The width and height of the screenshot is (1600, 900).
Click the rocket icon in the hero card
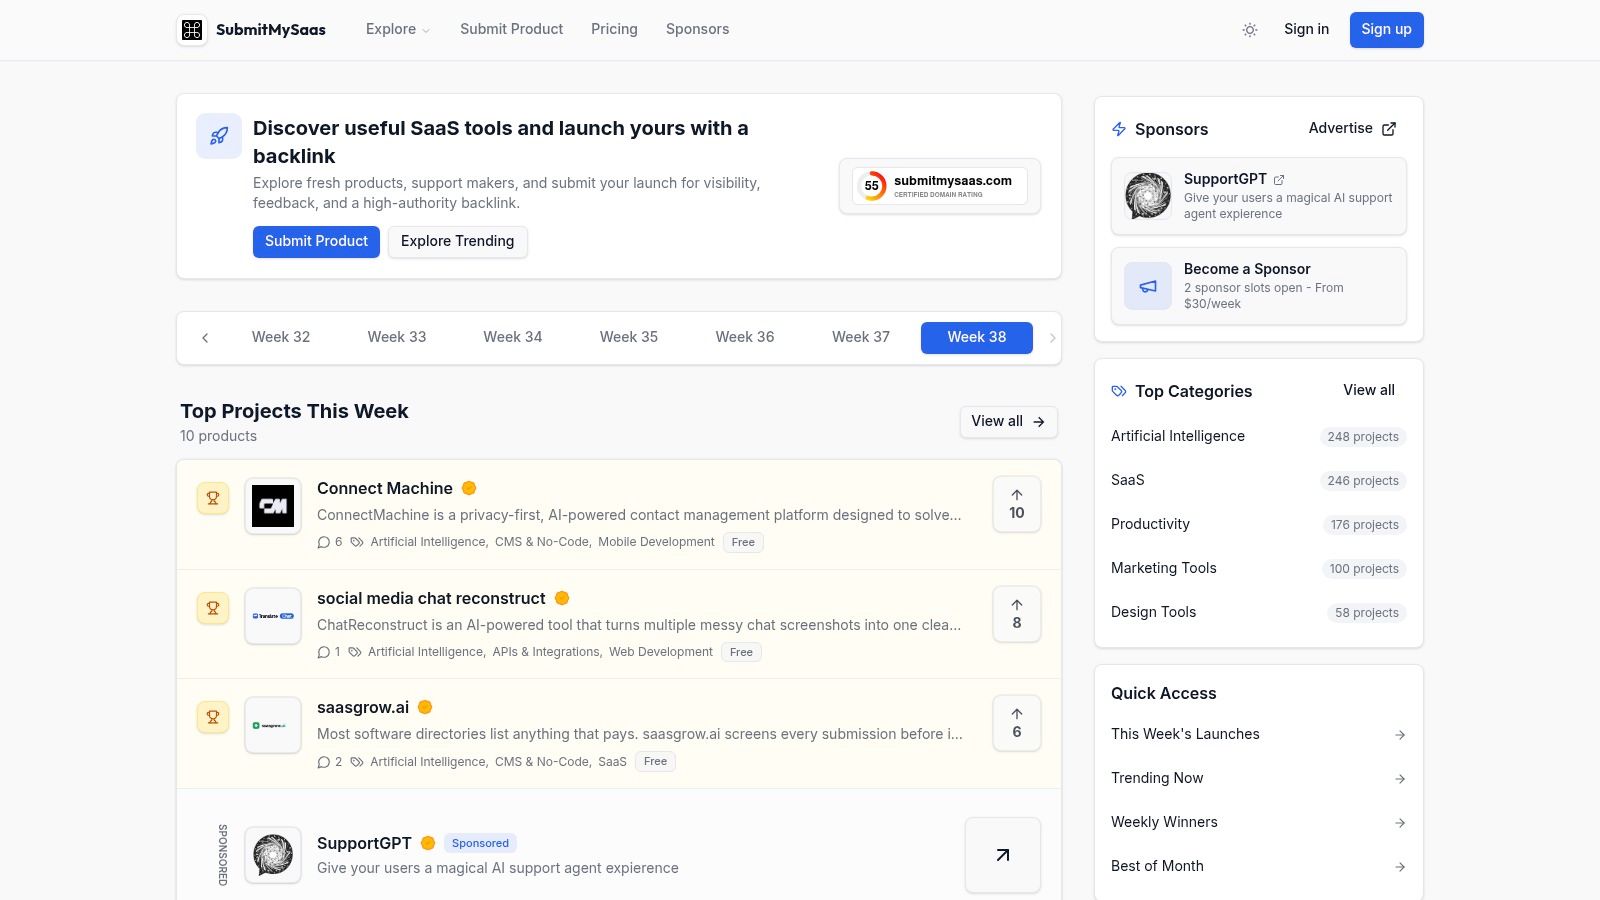[x=219, y=136]
